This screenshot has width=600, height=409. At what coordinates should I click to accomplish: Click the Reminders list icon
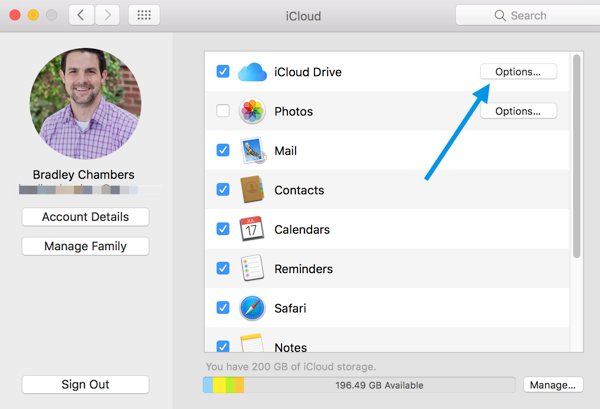[x=252, y=268]
